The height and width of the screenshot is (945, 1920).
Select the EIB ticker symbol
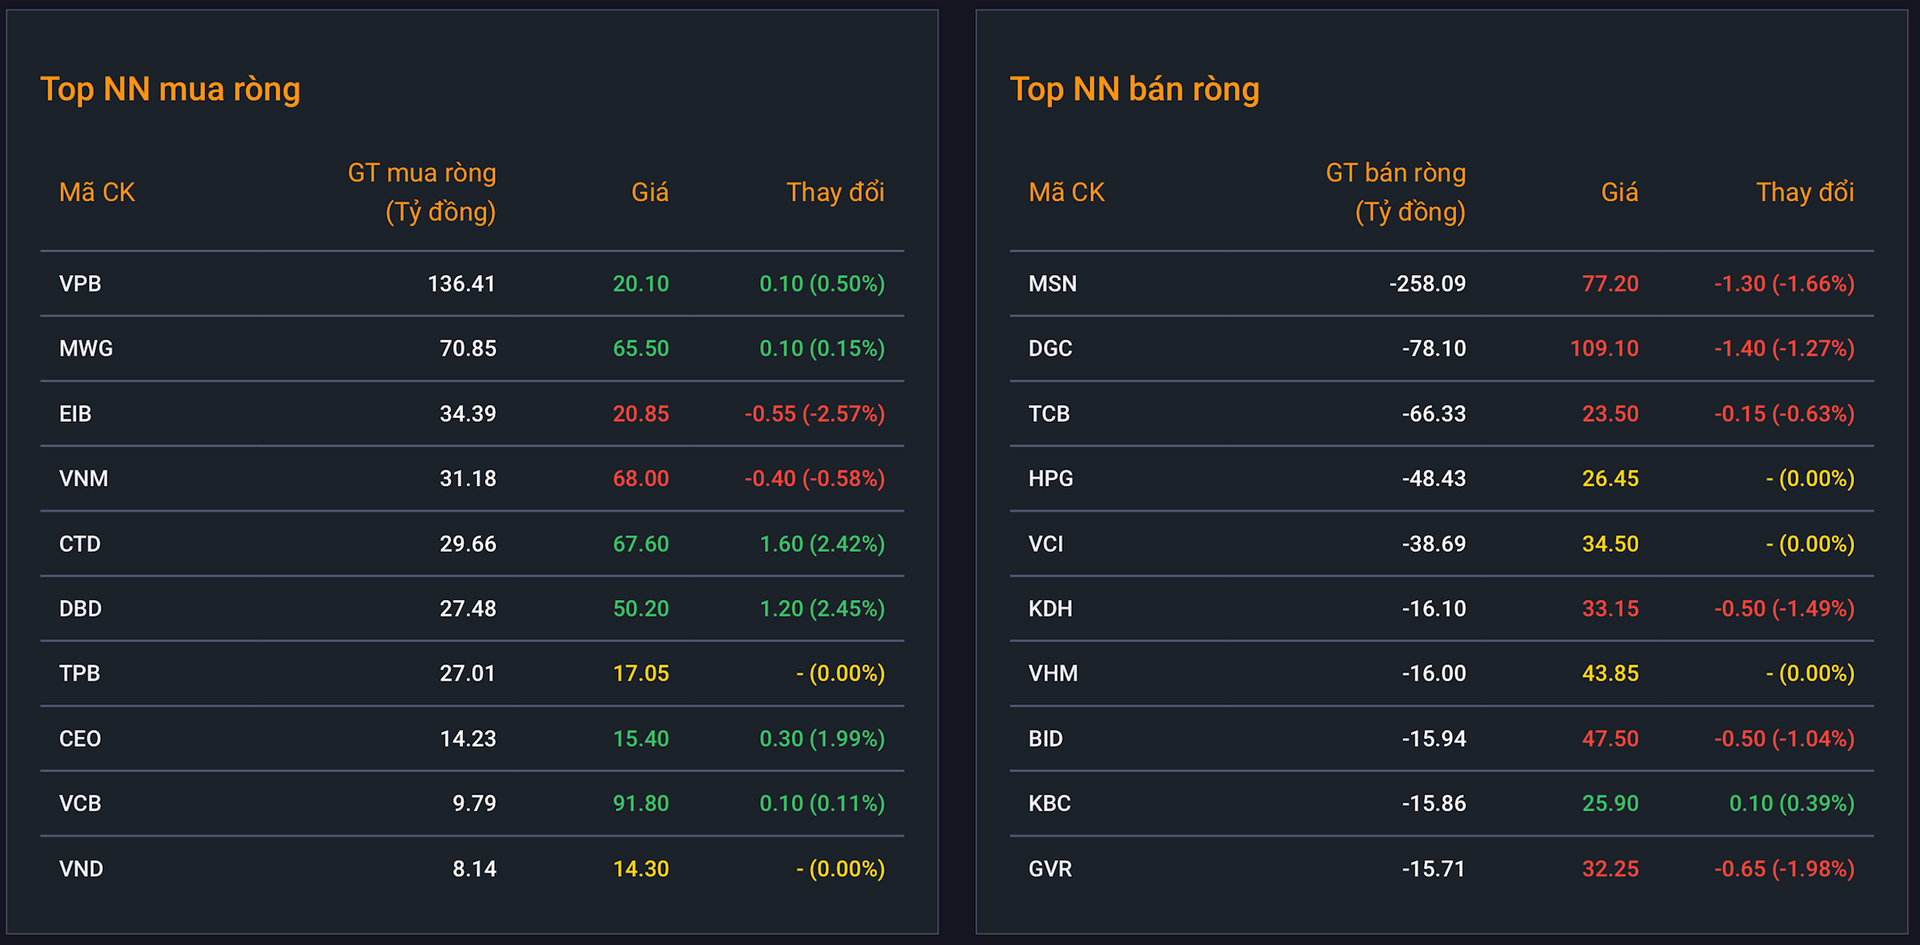75,414
